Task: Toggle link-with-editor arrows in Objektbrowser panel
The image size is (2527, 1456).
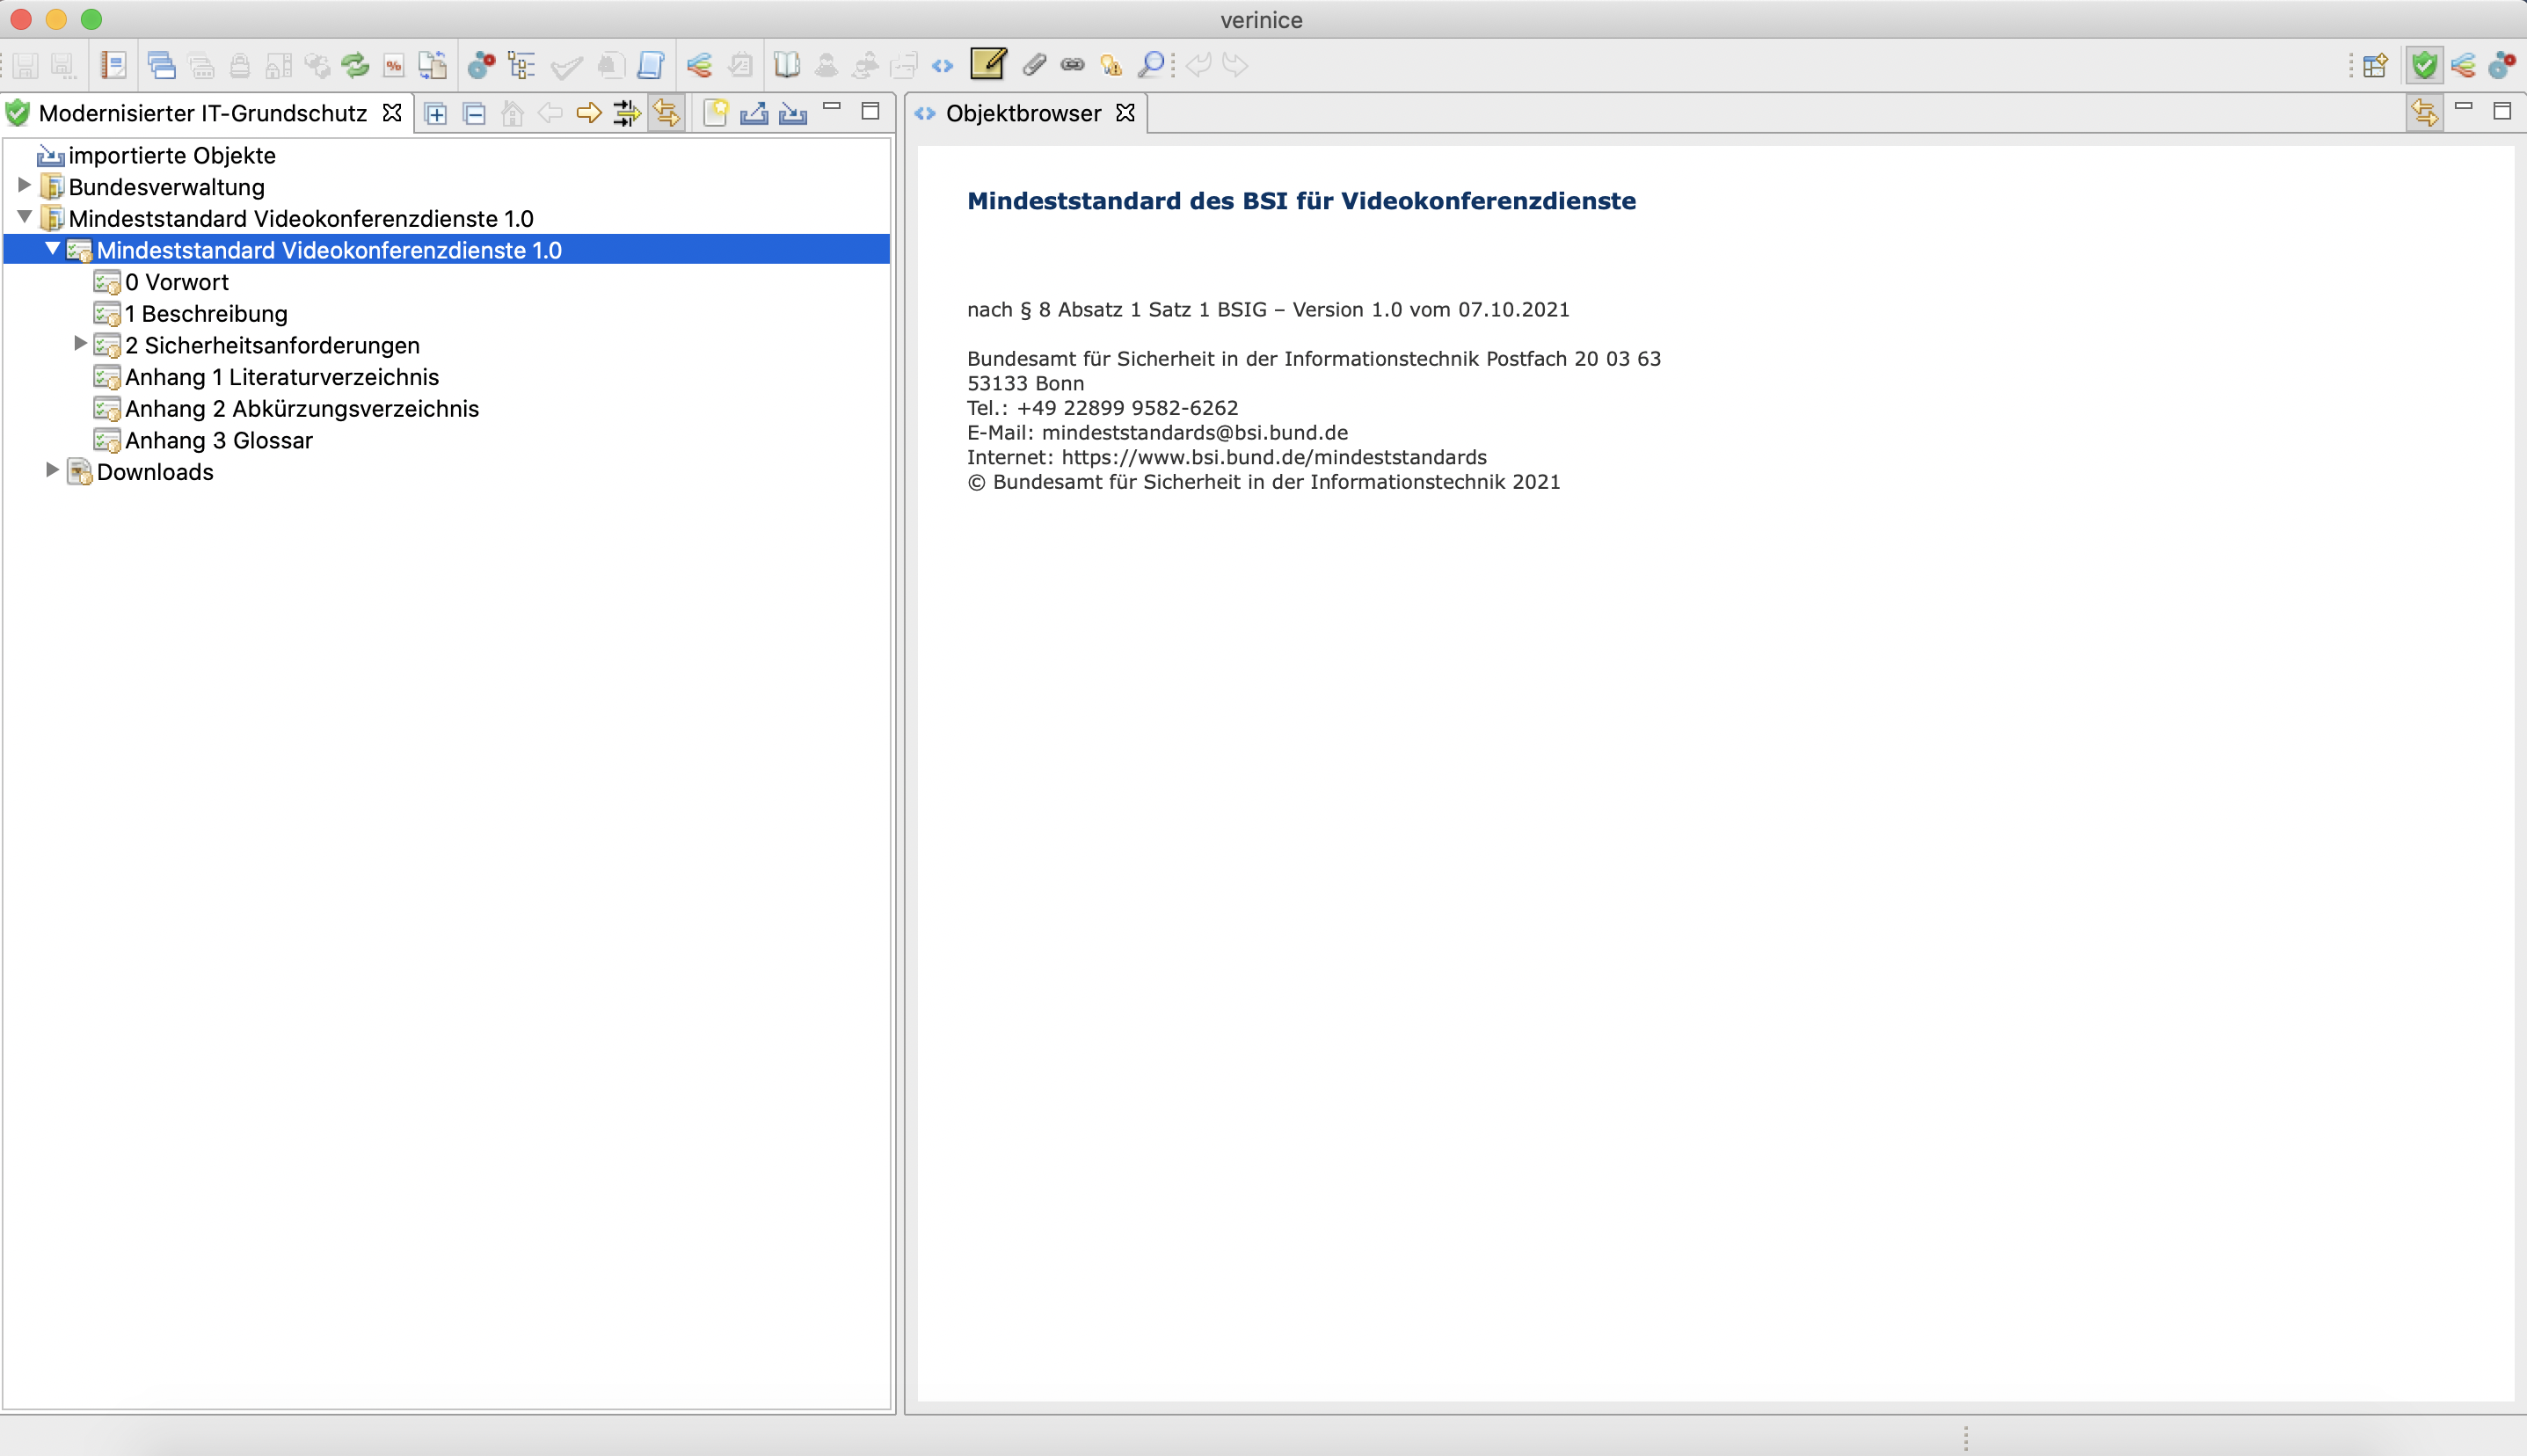Action: [x=2425, y=113]
